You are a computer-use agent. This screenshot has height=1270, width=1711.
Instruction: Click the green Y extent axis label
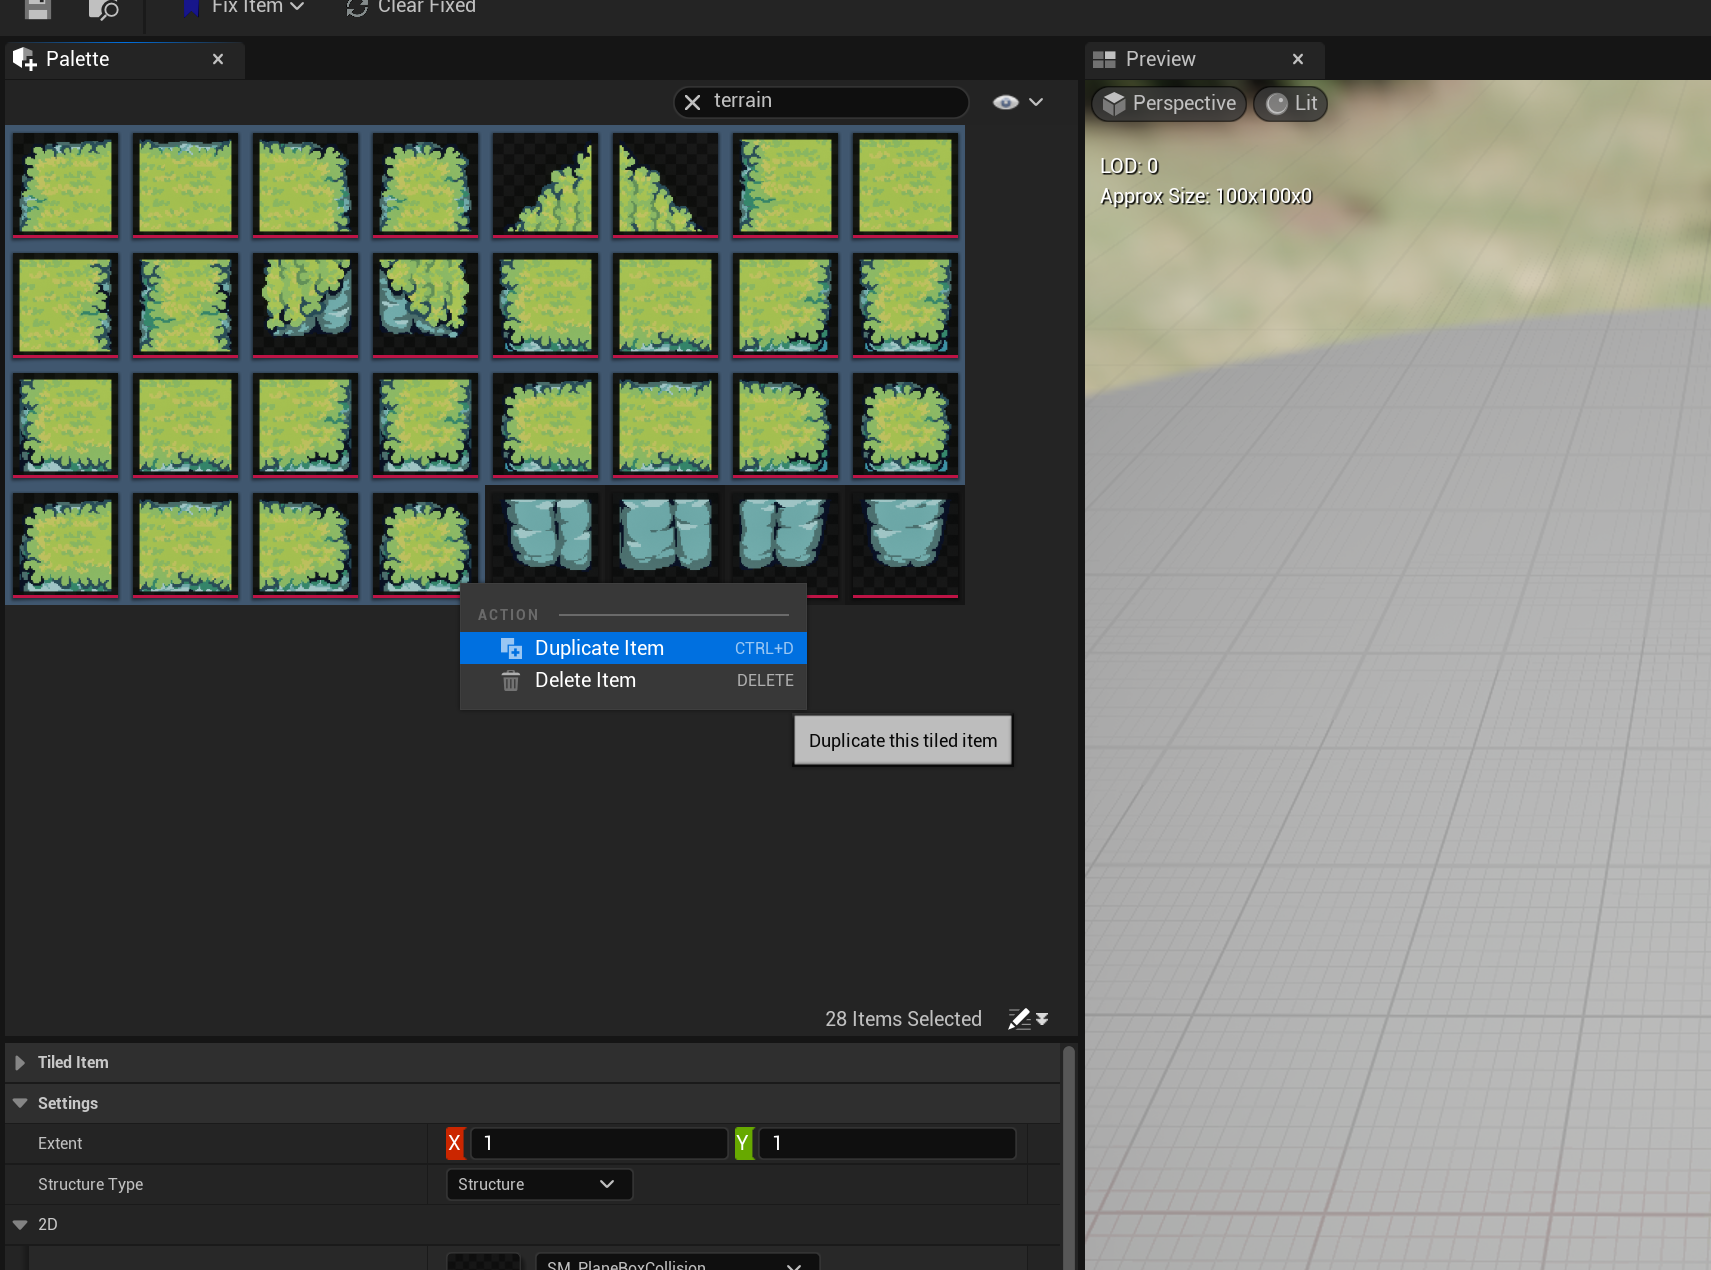(743, 1143)
